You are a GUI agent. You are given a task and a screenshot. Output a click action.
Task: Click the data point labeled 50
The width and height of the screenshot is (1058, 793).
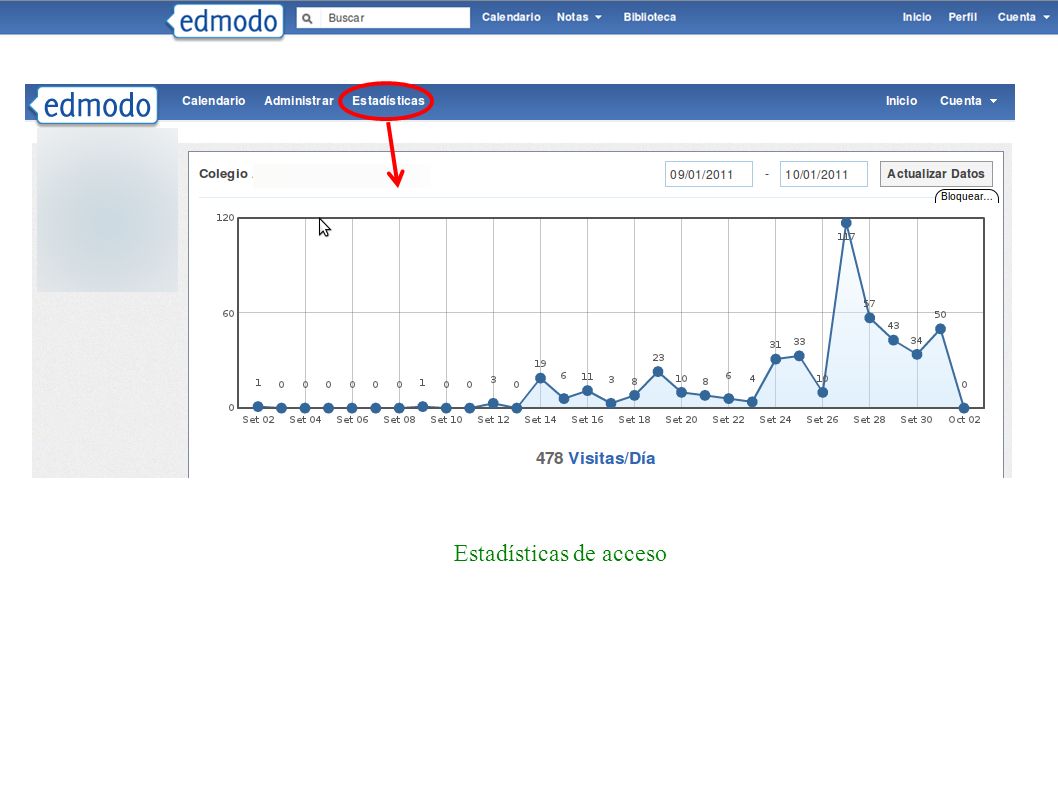click(940, 329)
